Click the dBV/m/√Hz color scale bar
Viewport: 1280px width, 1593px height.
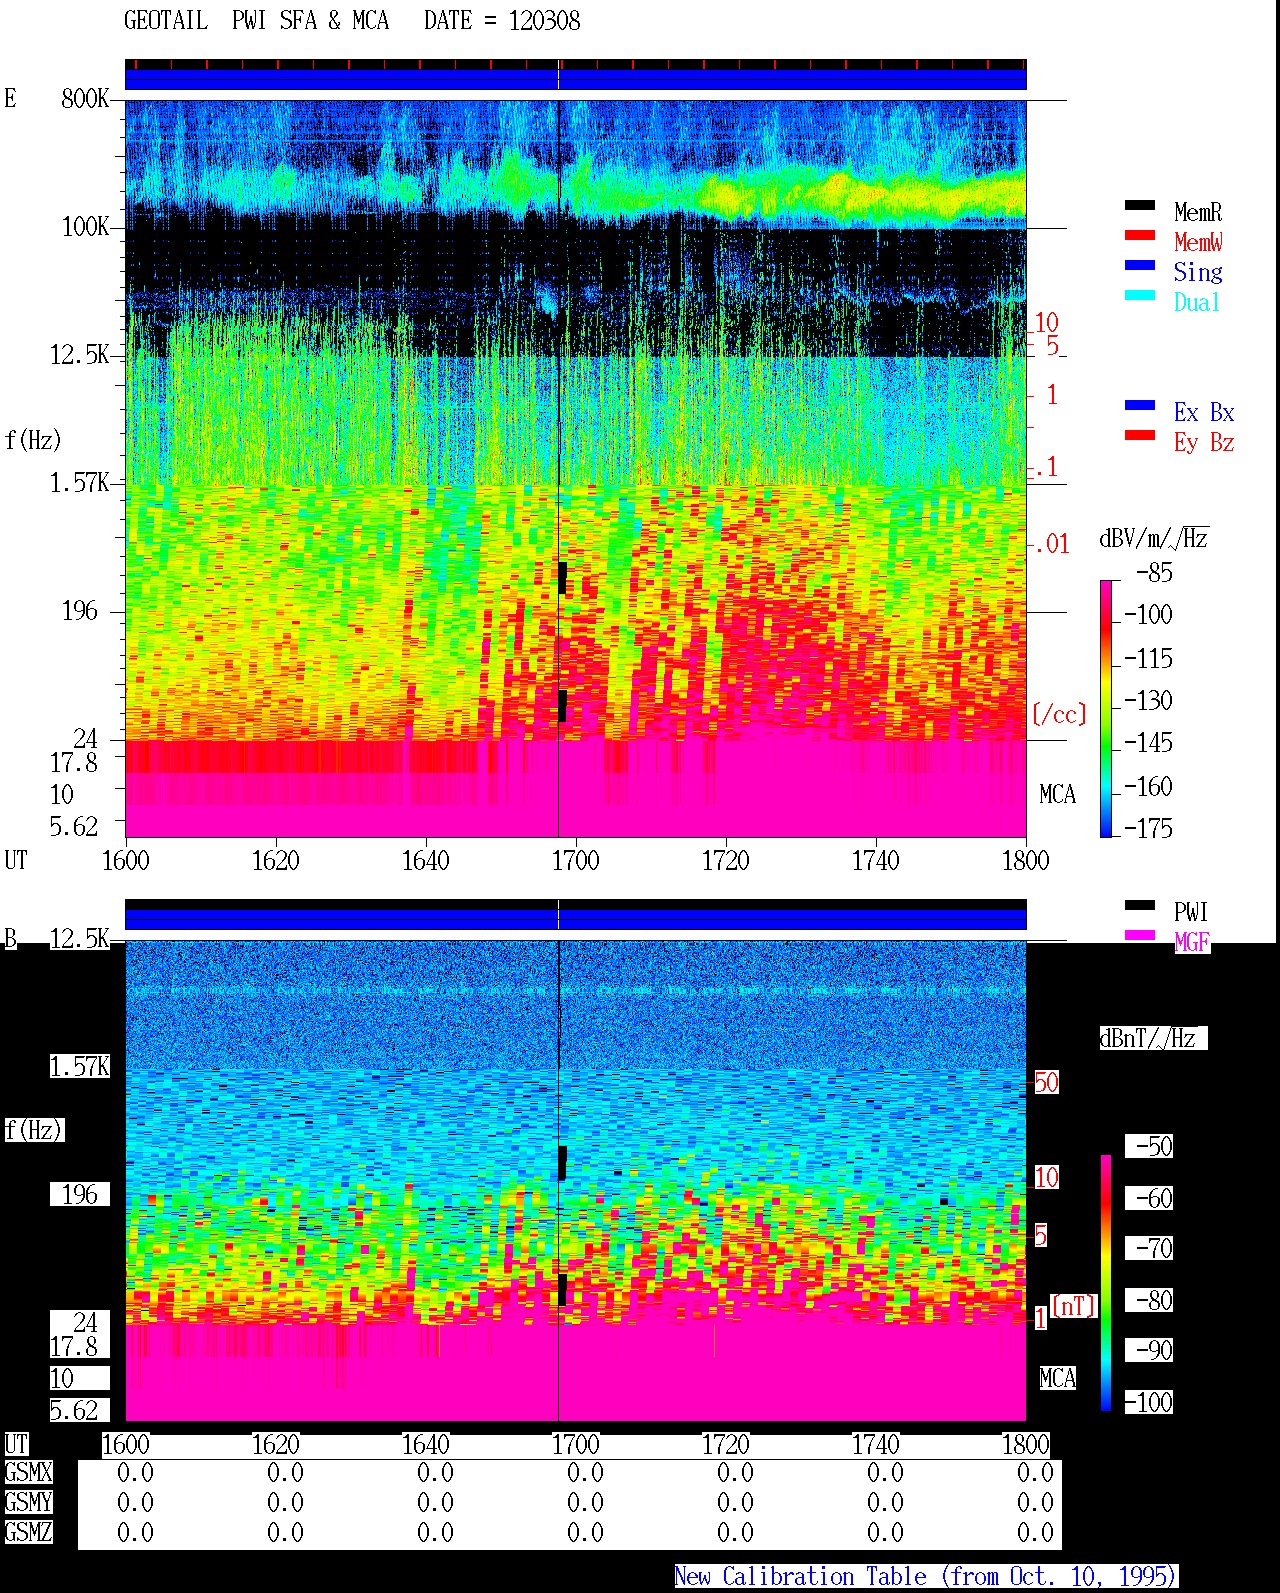tap(1105, 708)
